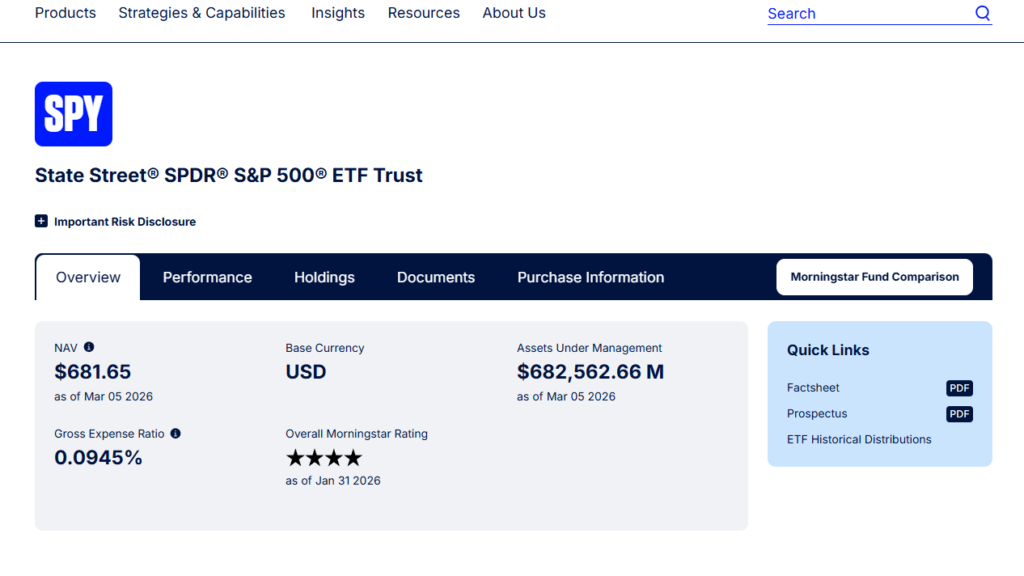Click the Factsheet PDF badge
The width and height of the screenshot is (1024, 576).
click(x=959, y=388)
